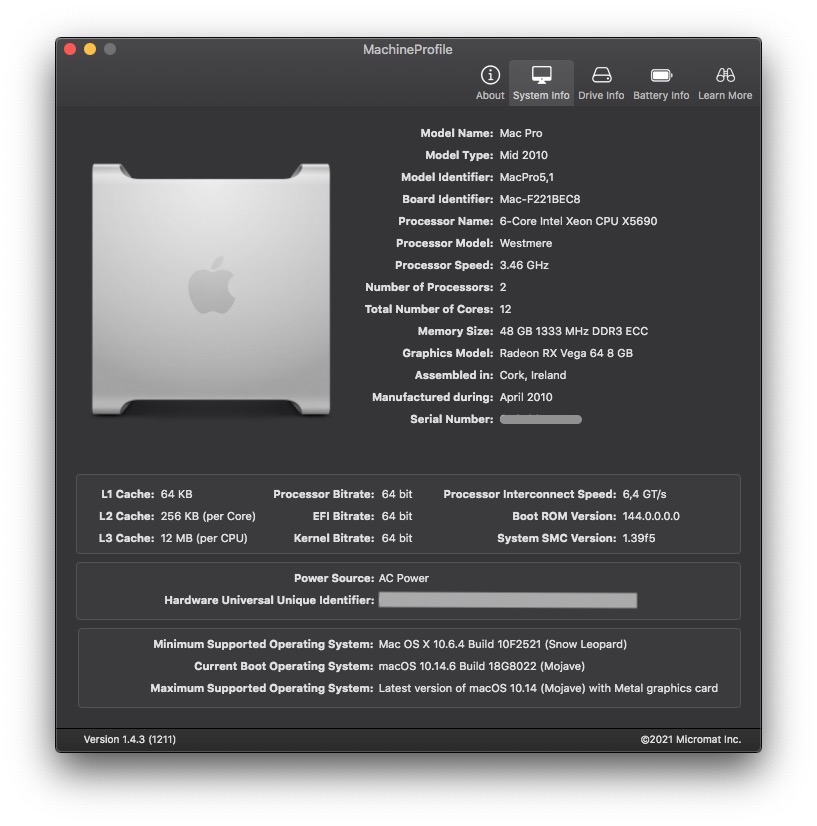This screenshot has width=817, height=826.
Task: Click the greyed-out zoom window button
Action: coord(110,50)
